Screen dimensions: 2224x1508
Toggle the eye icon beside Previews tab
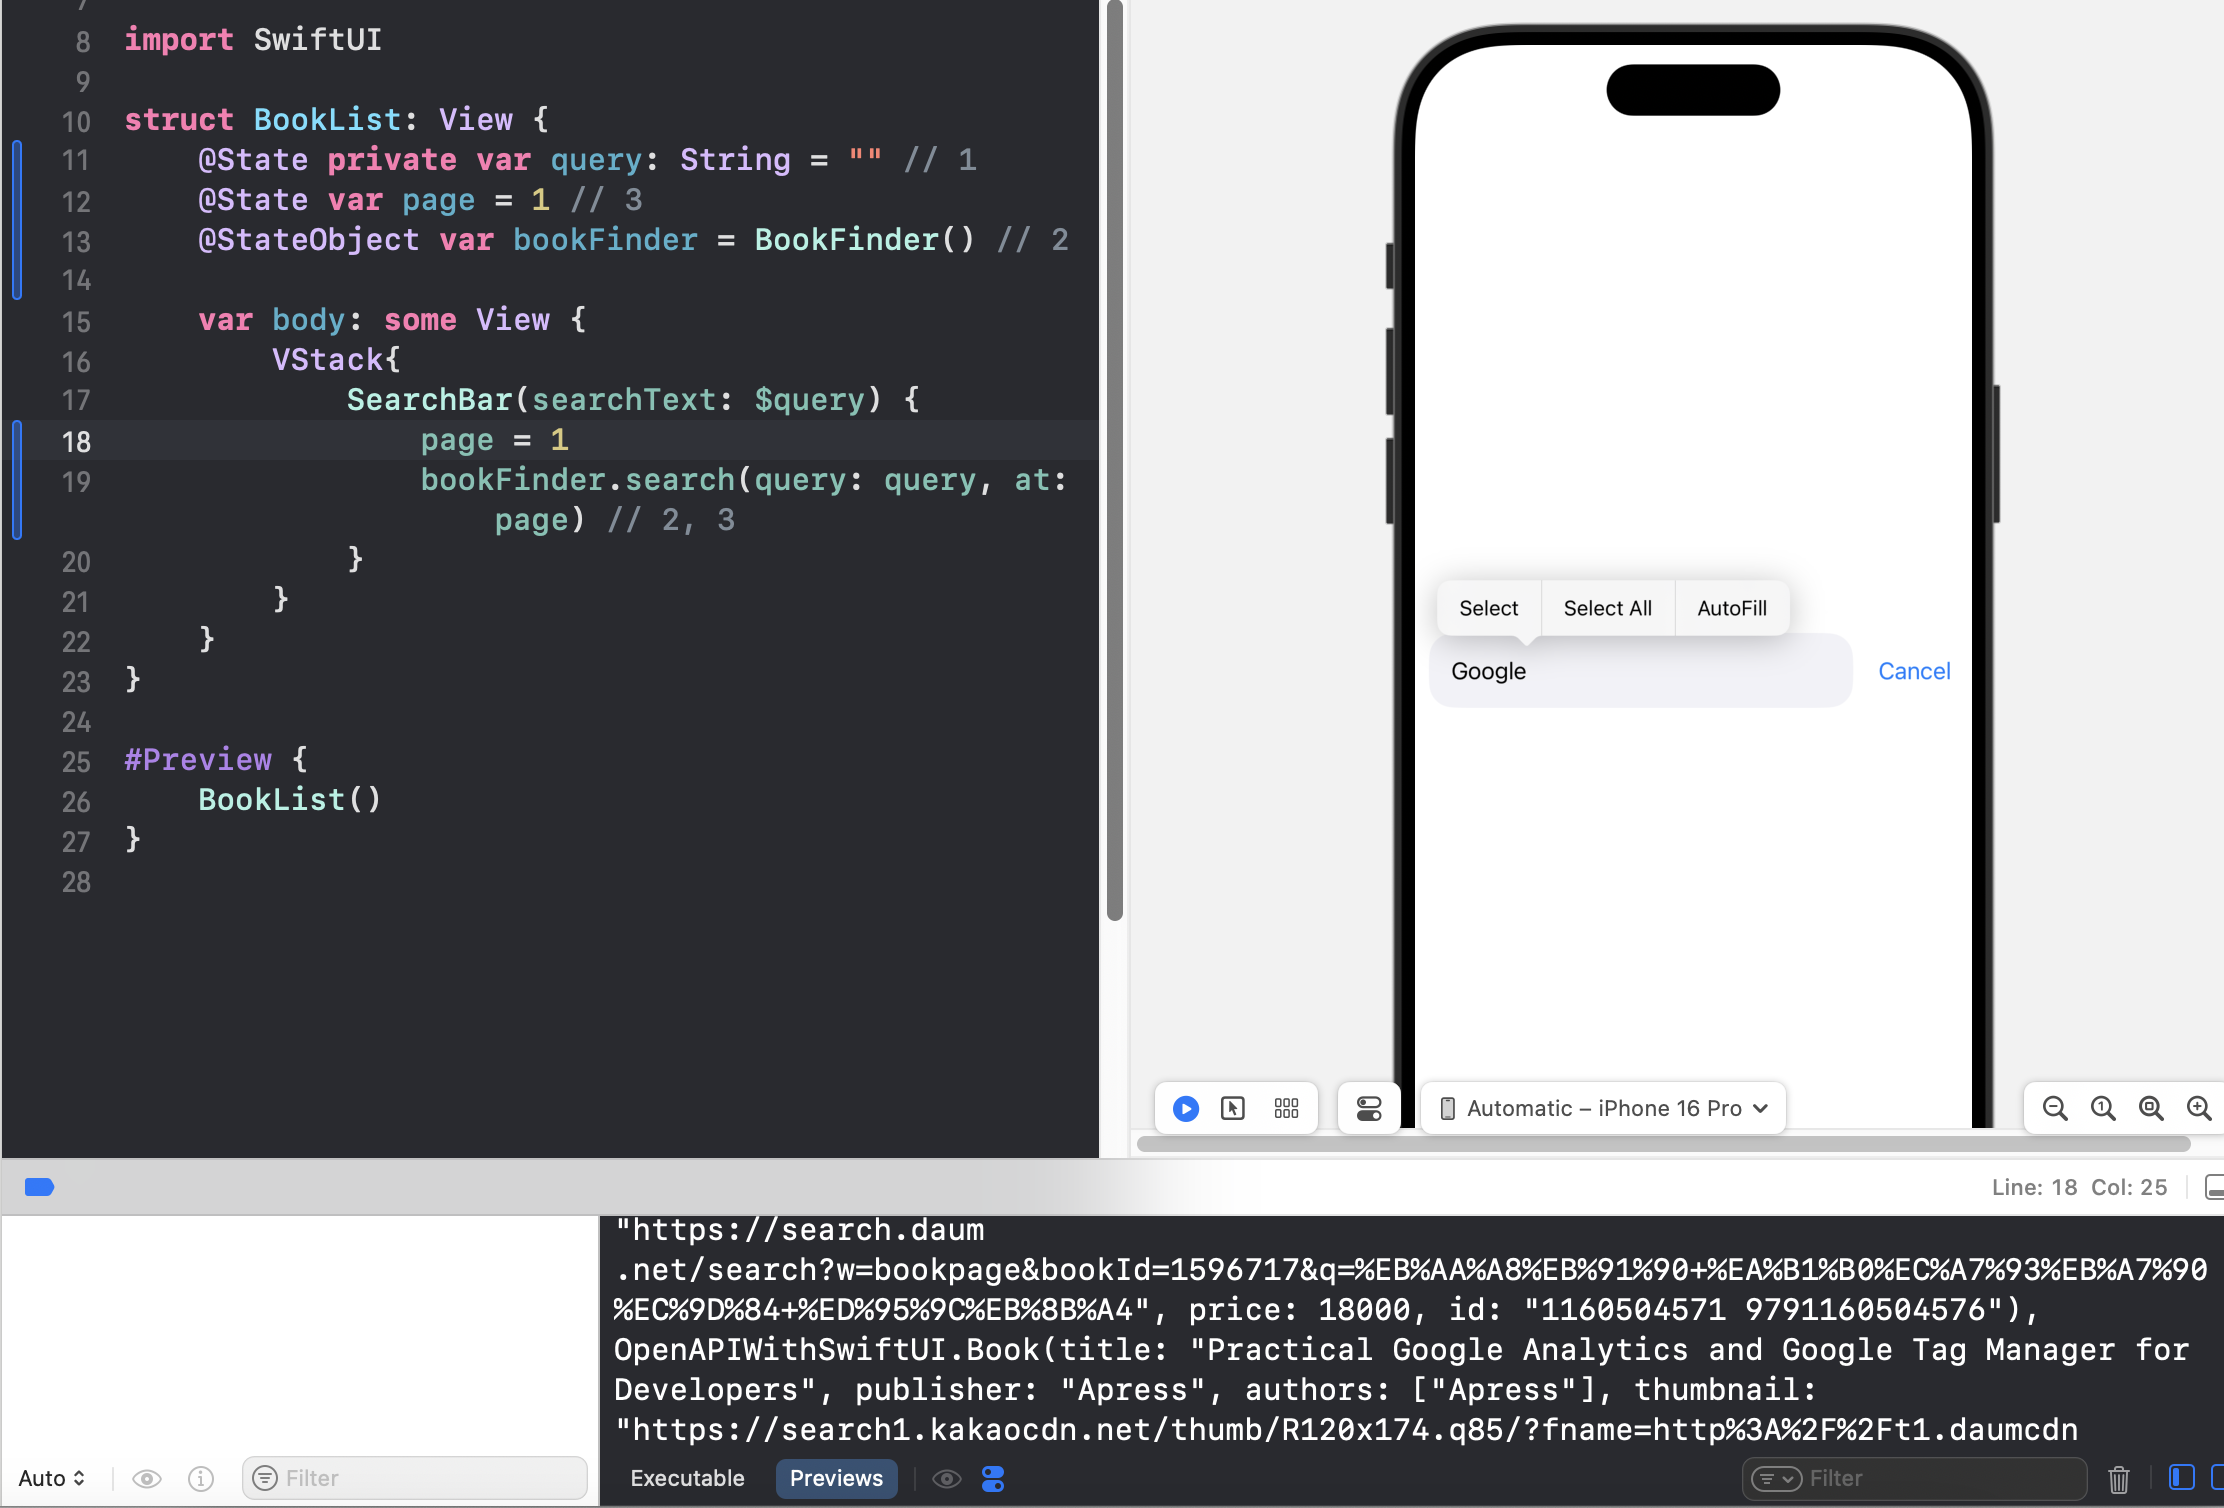[x=946, y=1478]
